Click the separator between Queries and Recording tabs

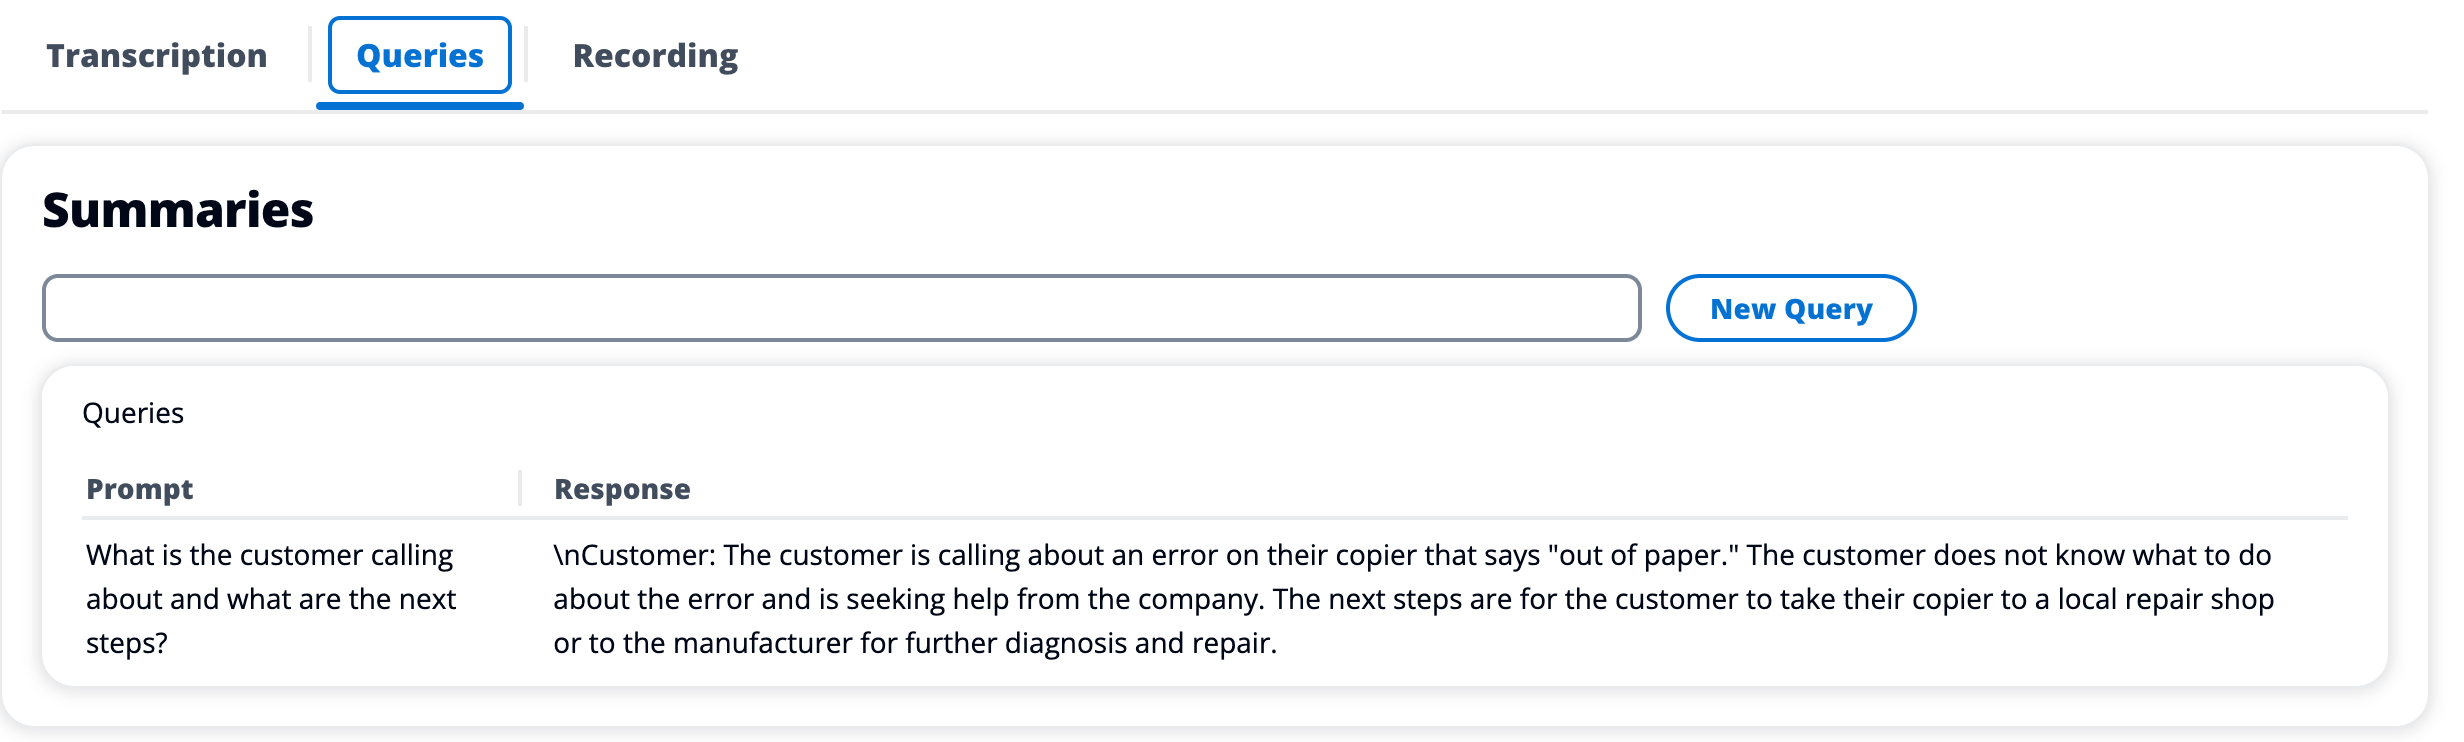point(526,55)
